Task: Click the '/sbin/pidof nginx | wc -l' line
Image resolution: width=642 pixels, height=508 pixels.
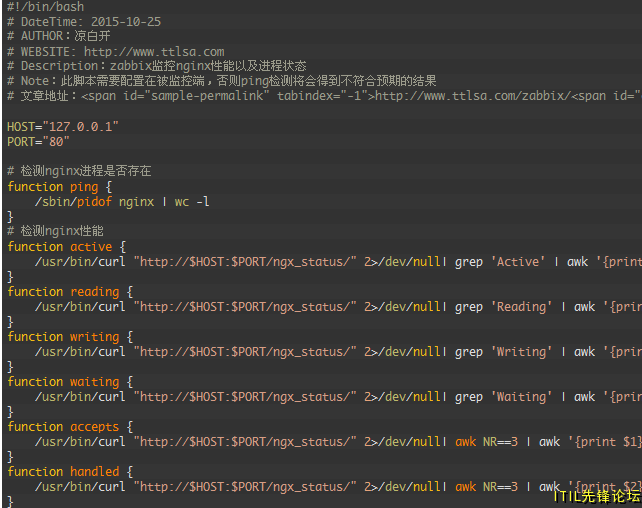Action: pos(122,201)
